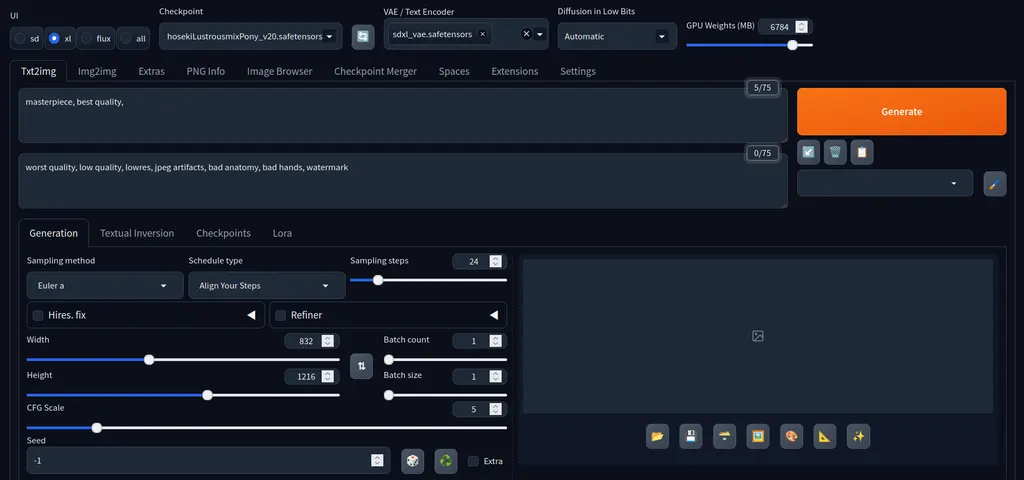1024x480 pixels.
Task: Expand the Schedule type dropdown
Action: coord(266,285)
